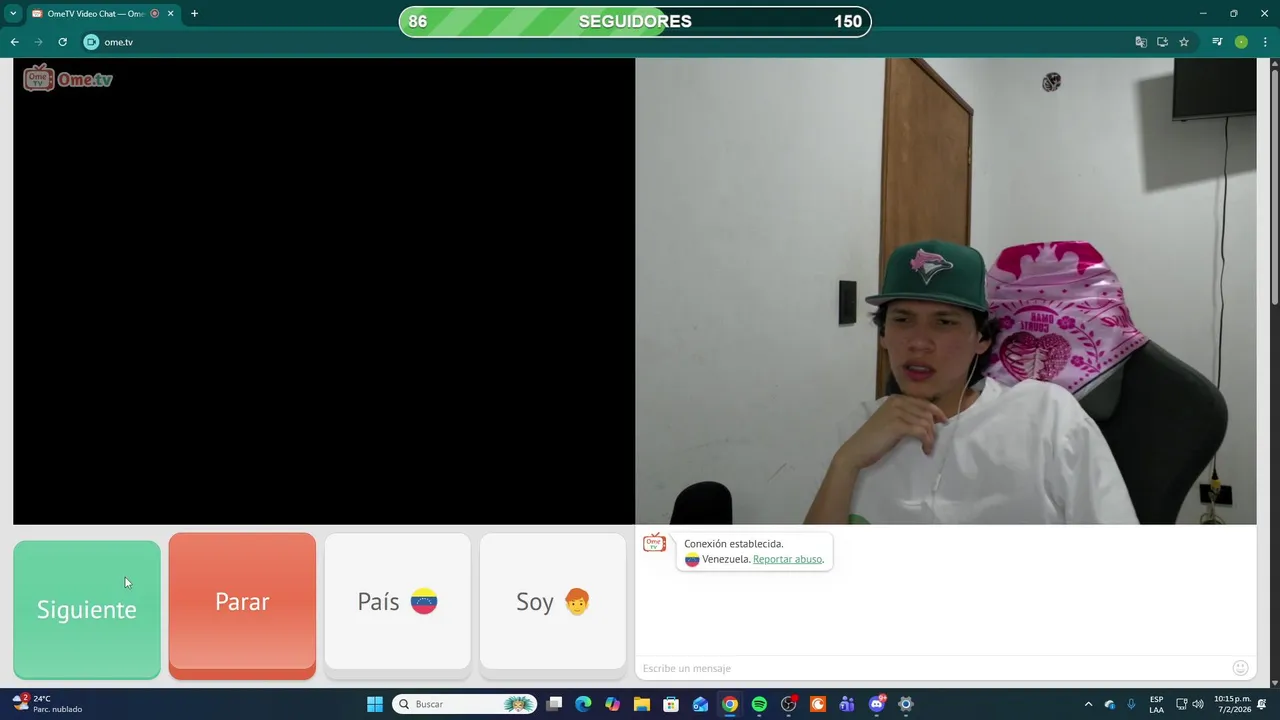Open network status tray icon
Screen dimensions: 1280x720
[x=1181, y=704]
